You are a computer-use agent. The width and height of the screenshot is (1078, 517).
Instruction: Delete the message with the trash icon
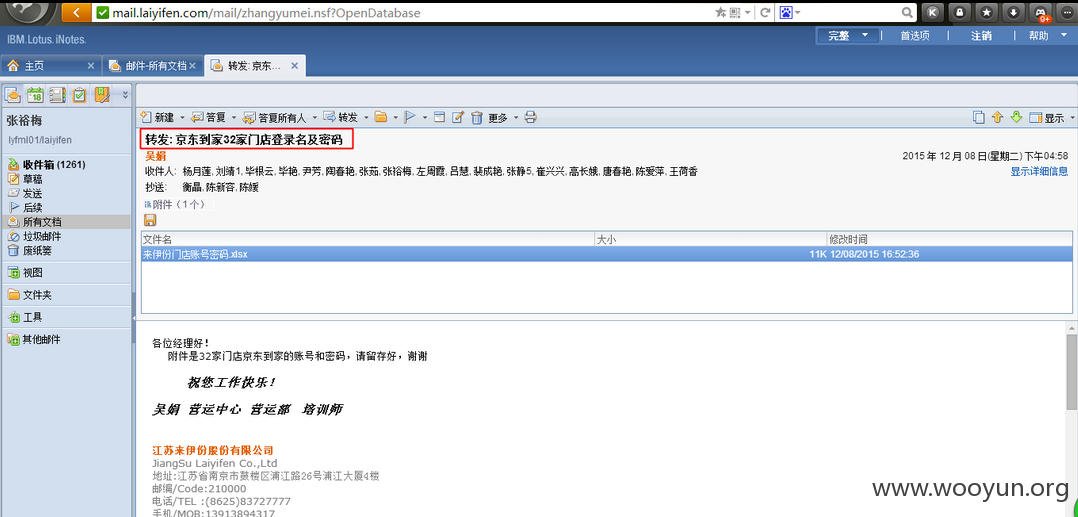point(476,118)
